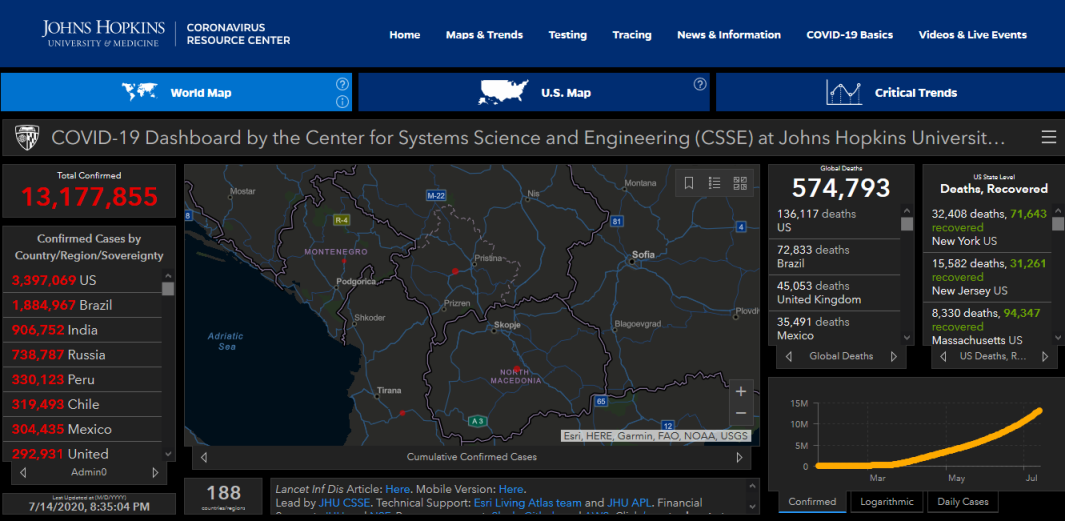Zoom out on the map
Viewport: 1065px width, 521px height.
741,413
